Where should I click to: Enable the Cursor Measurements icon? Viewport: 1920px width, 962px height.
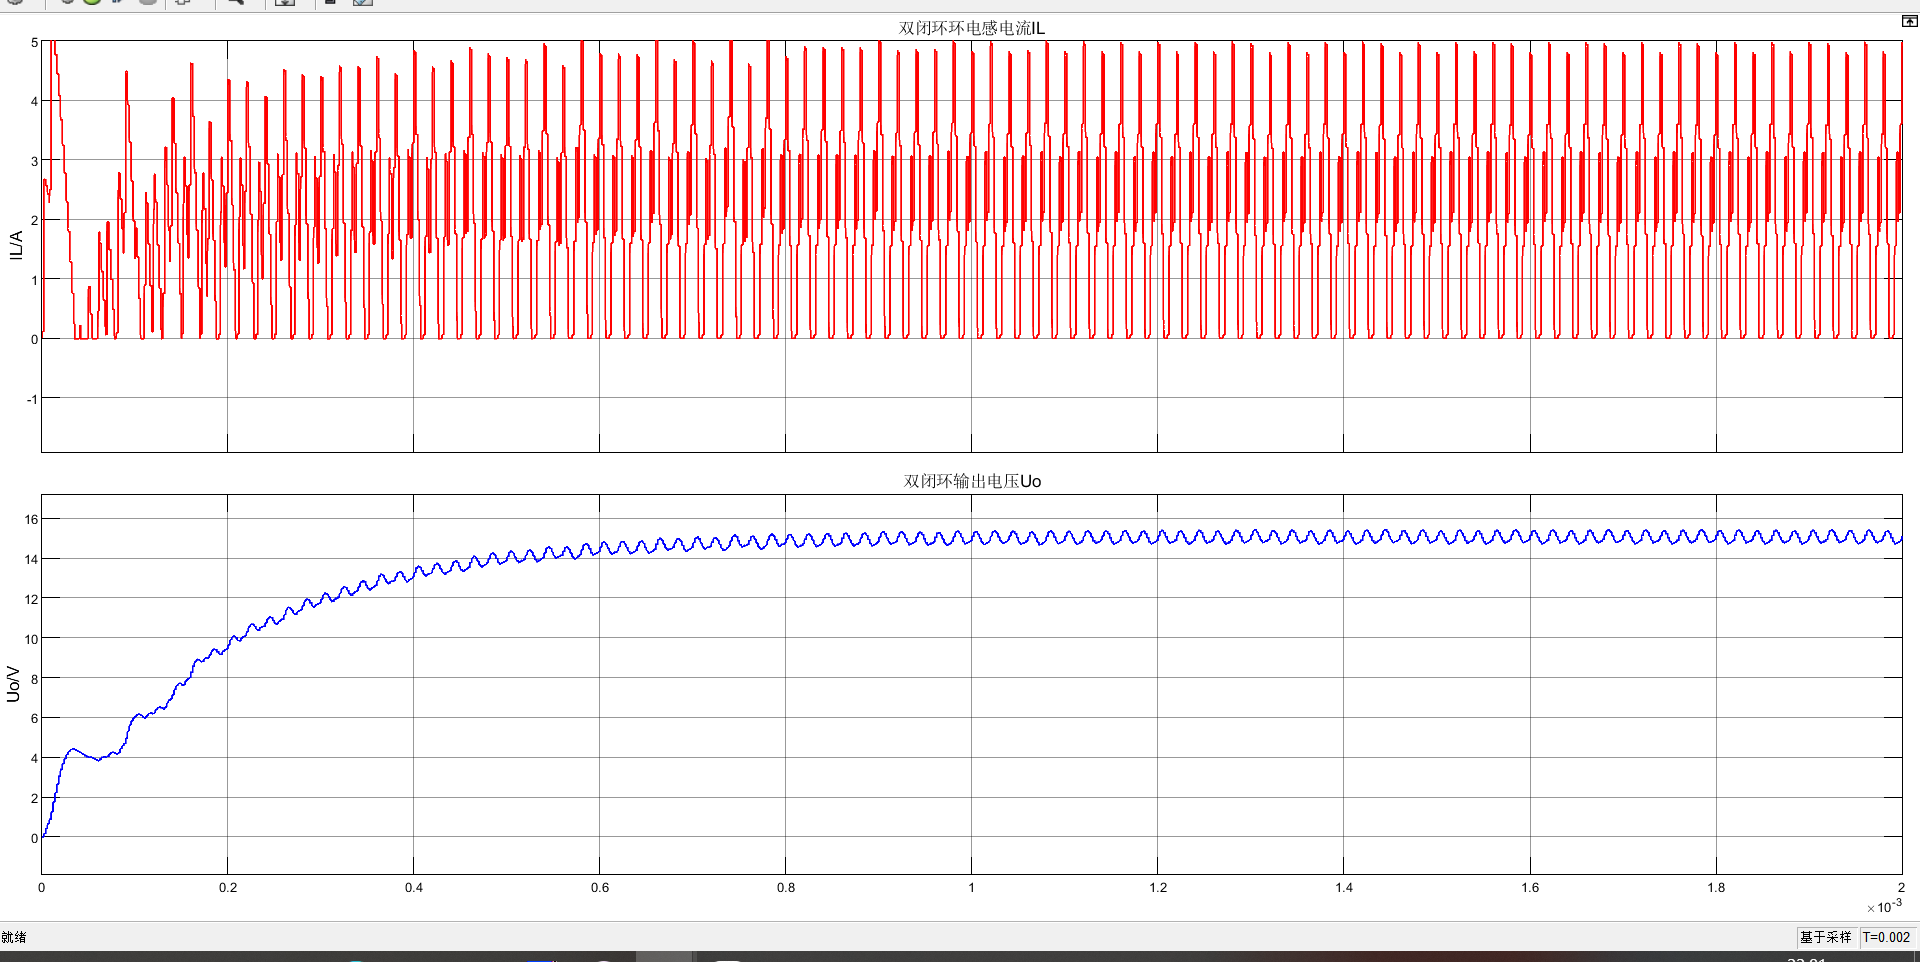(x=363, y=2)
